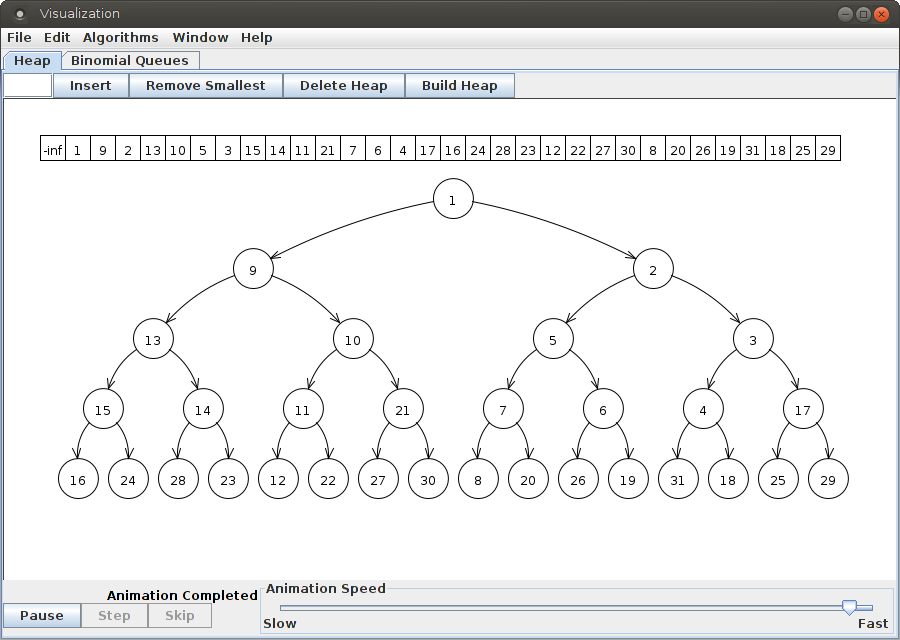Click the Insert button

90,86
